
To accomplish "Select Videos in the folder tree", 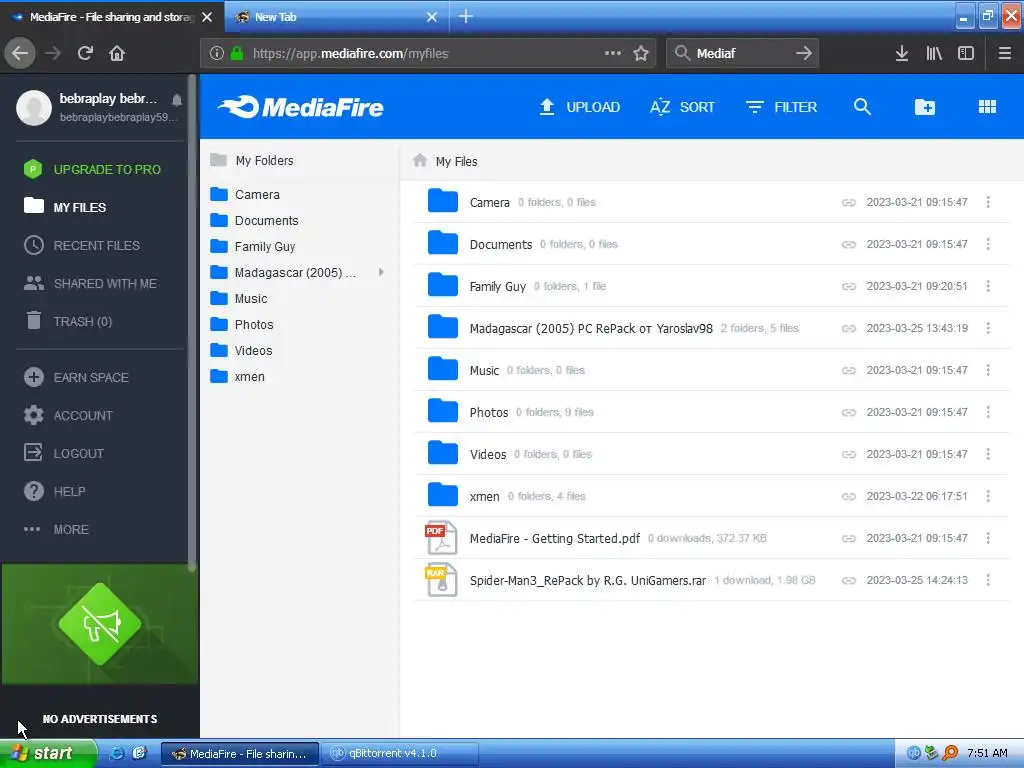I will click(241, 351).
